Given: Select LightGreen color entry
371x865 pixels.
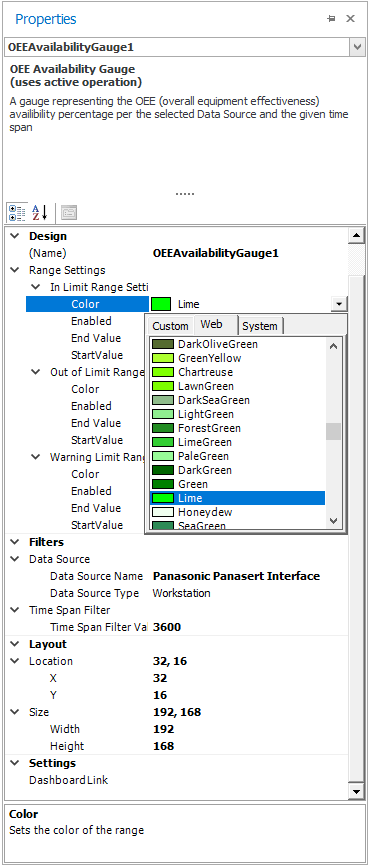Looking at the screenshot, I should (238, 414).
